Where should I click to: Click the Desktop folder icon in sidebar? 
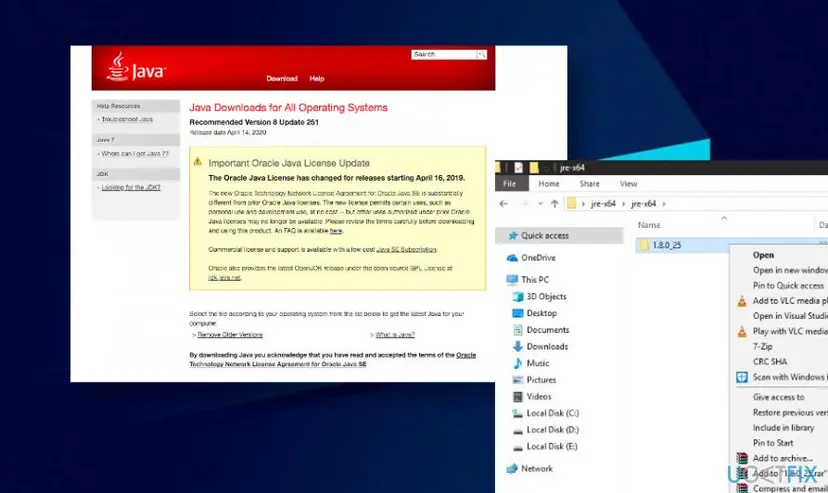(518, 313)
